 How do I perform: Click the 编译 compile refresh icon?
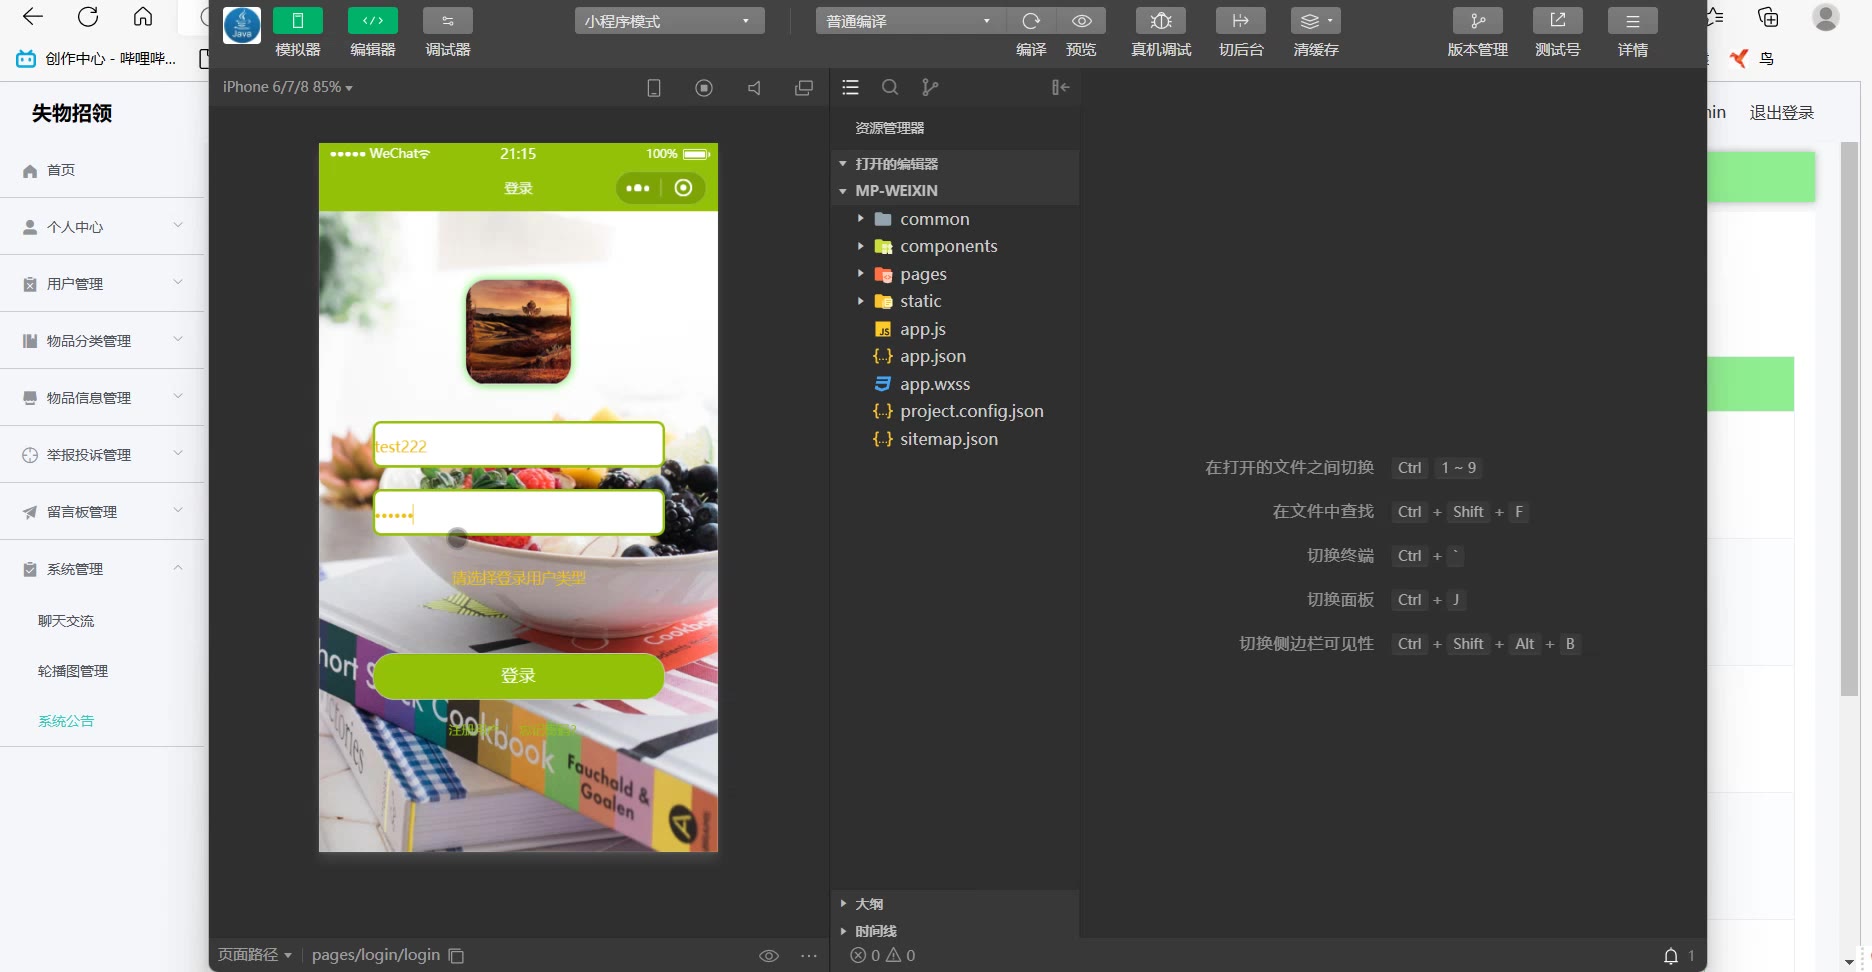1031,21
